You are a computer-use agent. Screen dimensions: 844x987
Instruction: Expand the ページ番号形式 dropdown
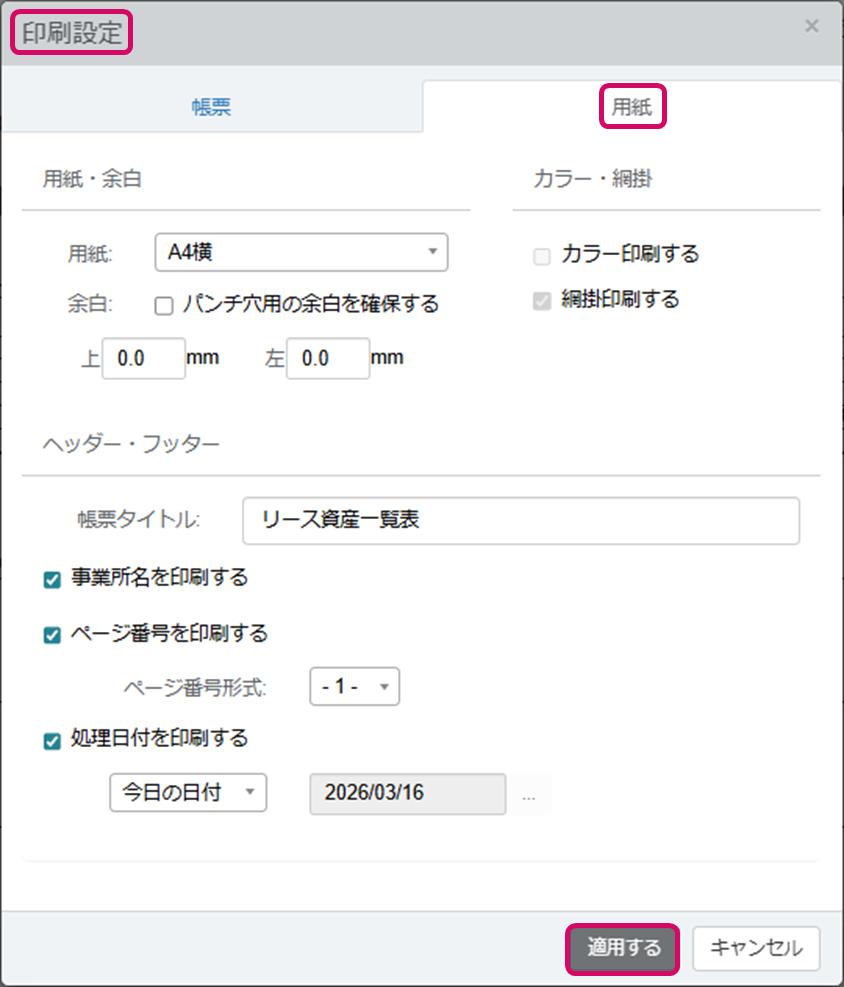354,687
